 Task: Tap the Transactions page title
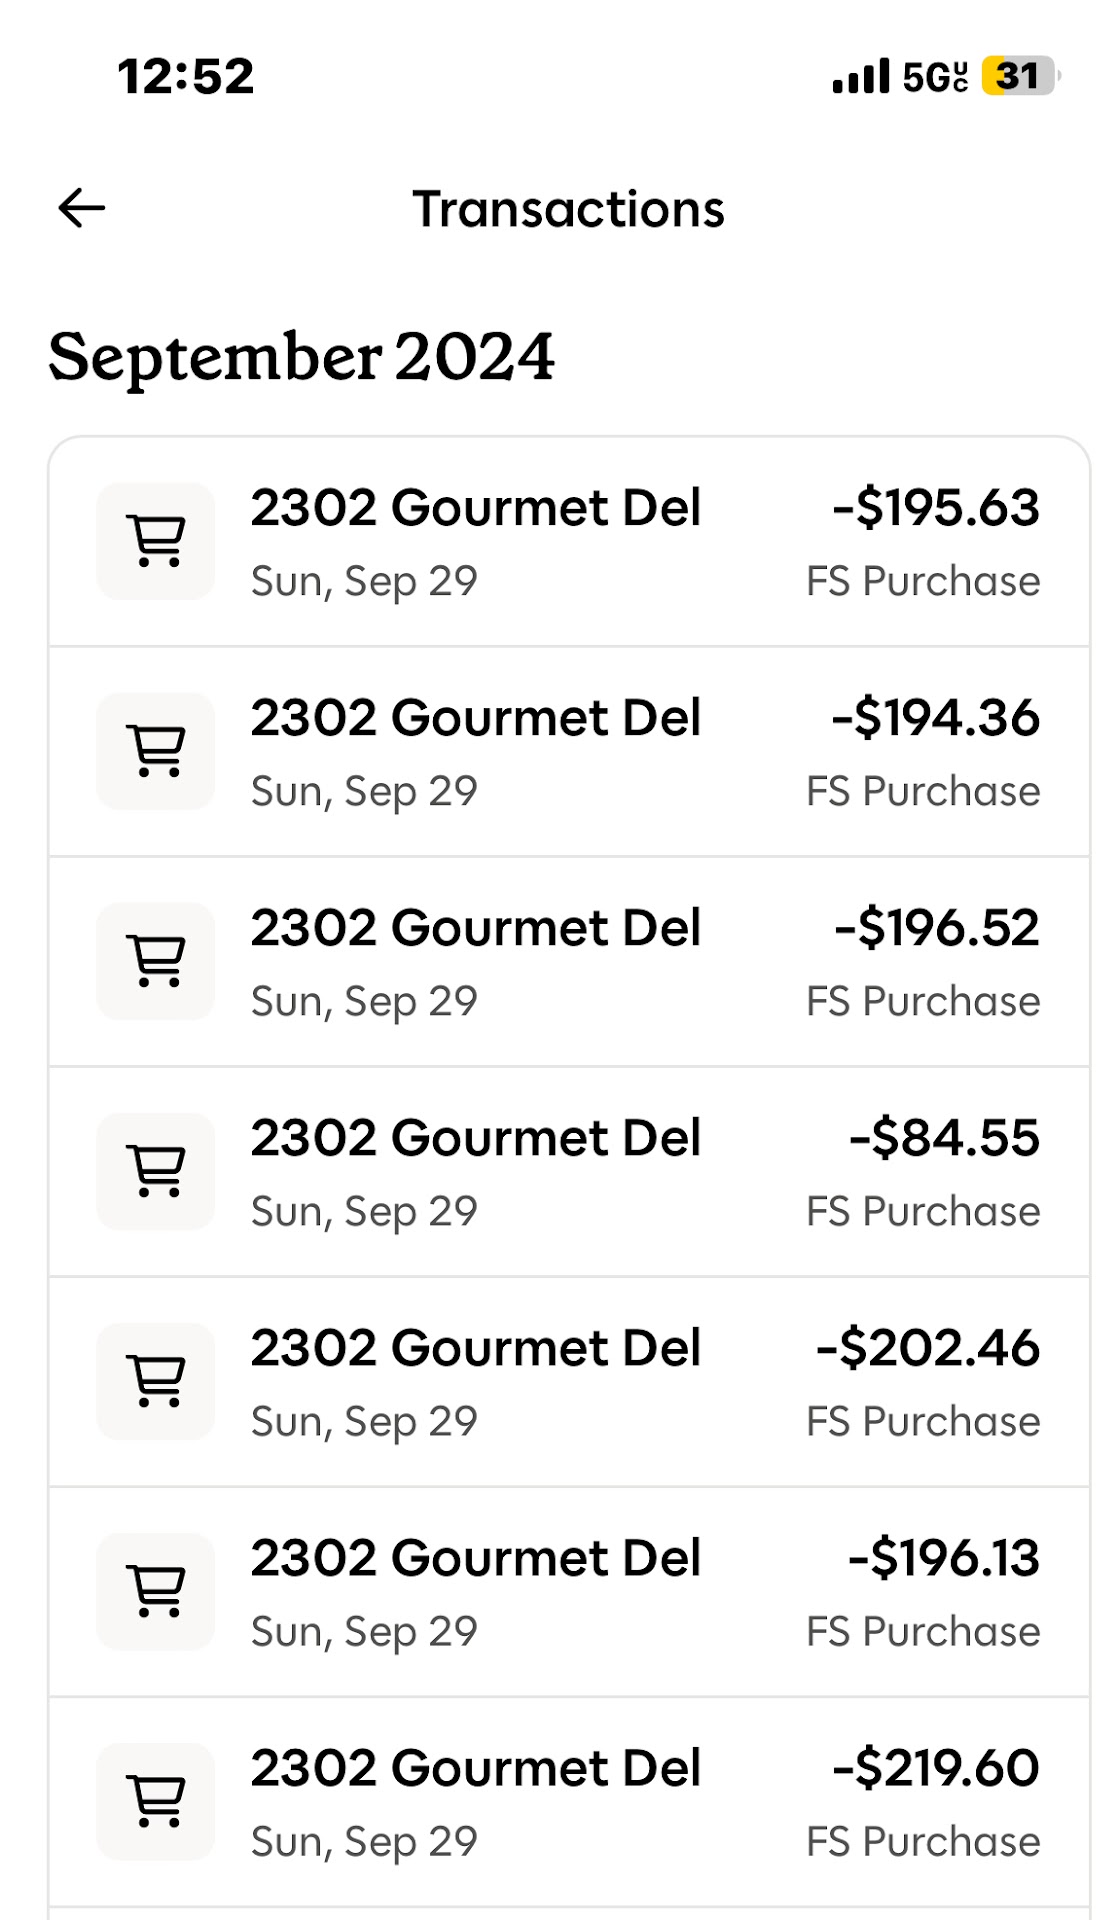pyautogui.click(x=568, y=209)
